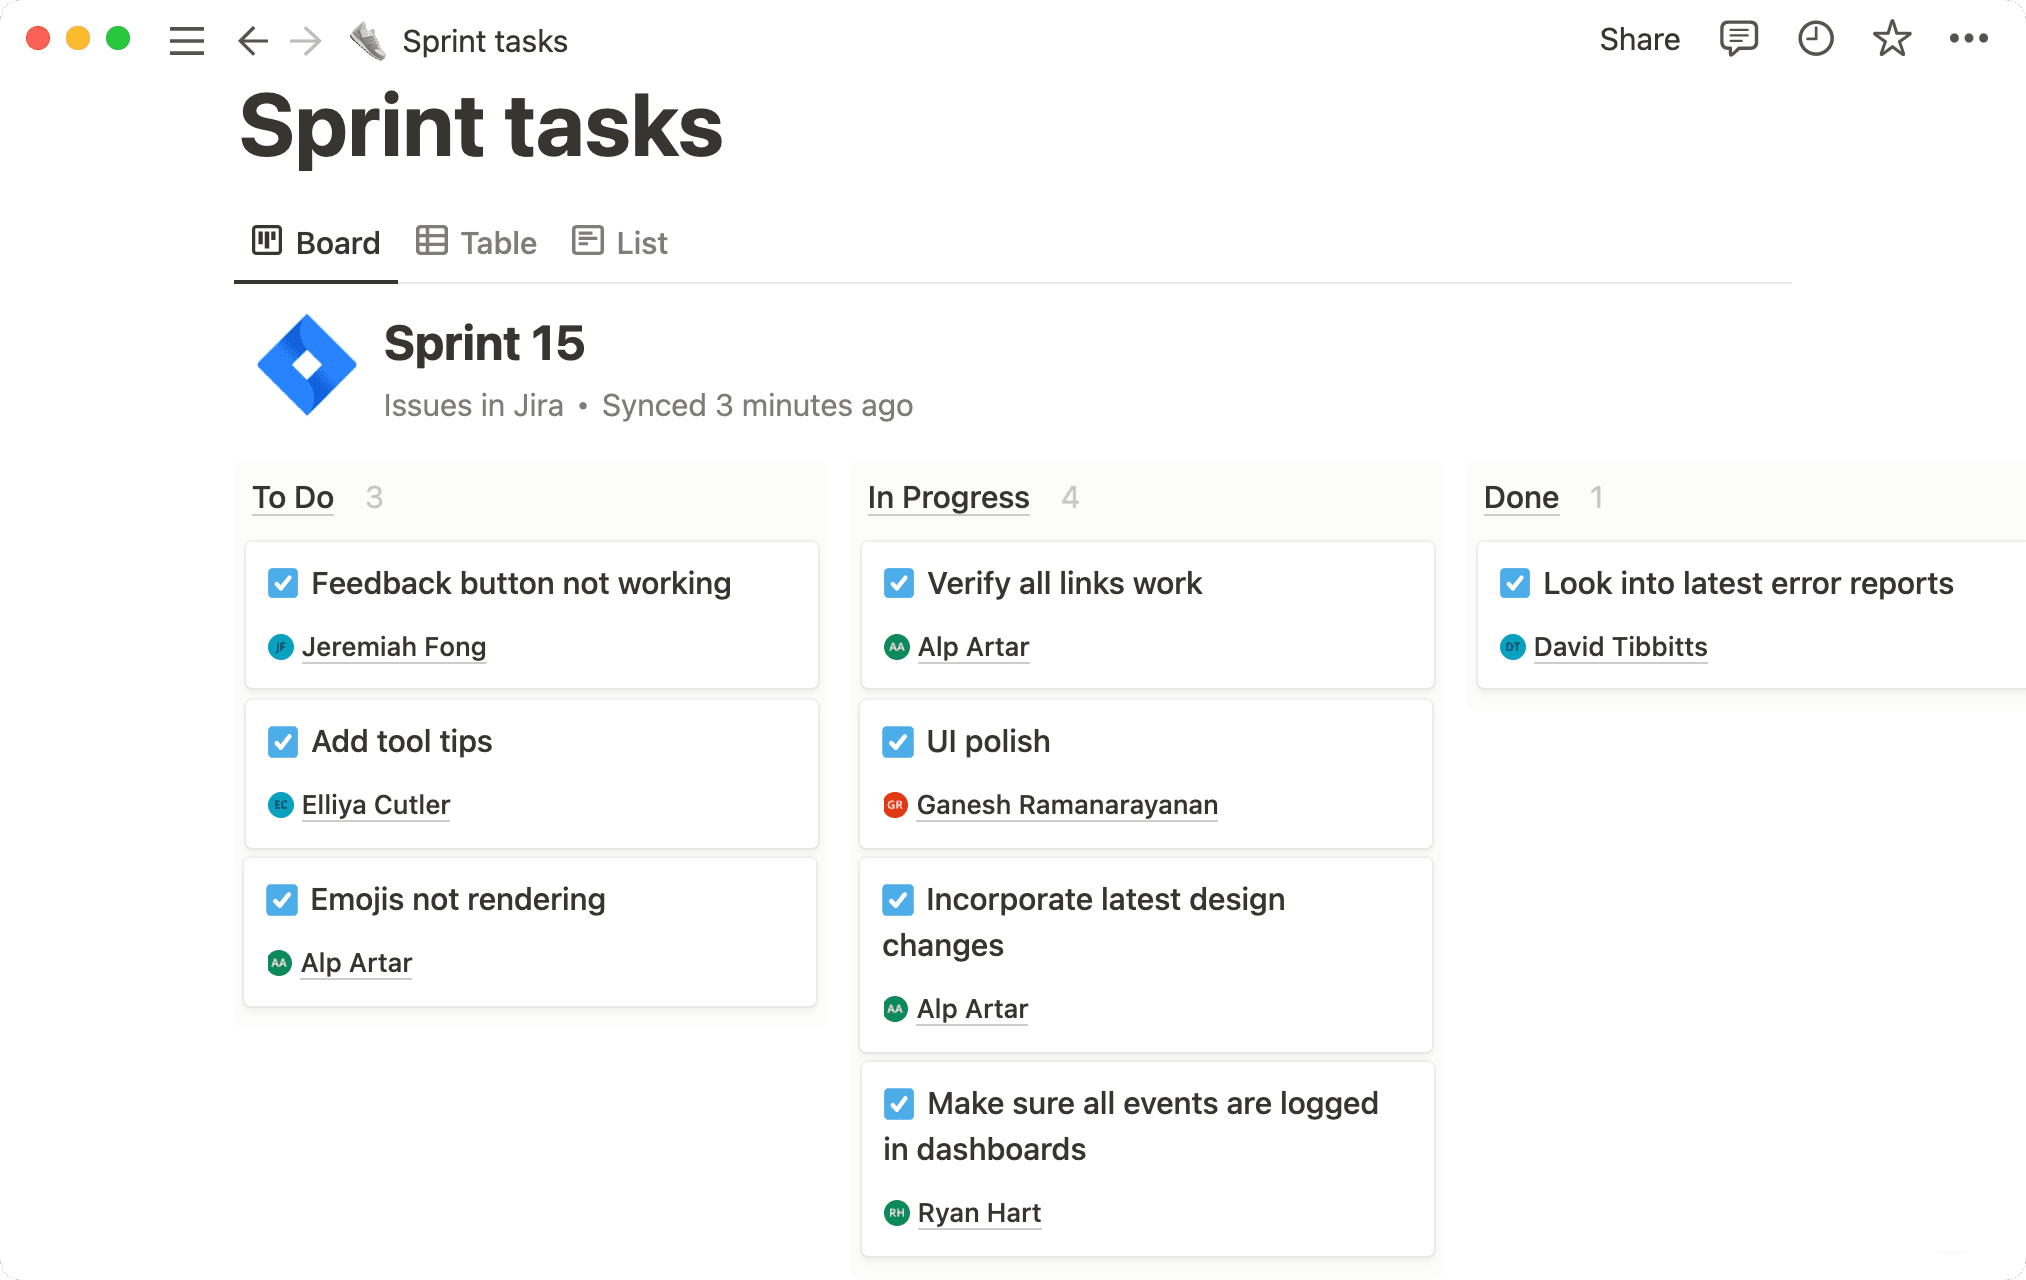Uncheck the Feedback button not working task

pos(283,583)
